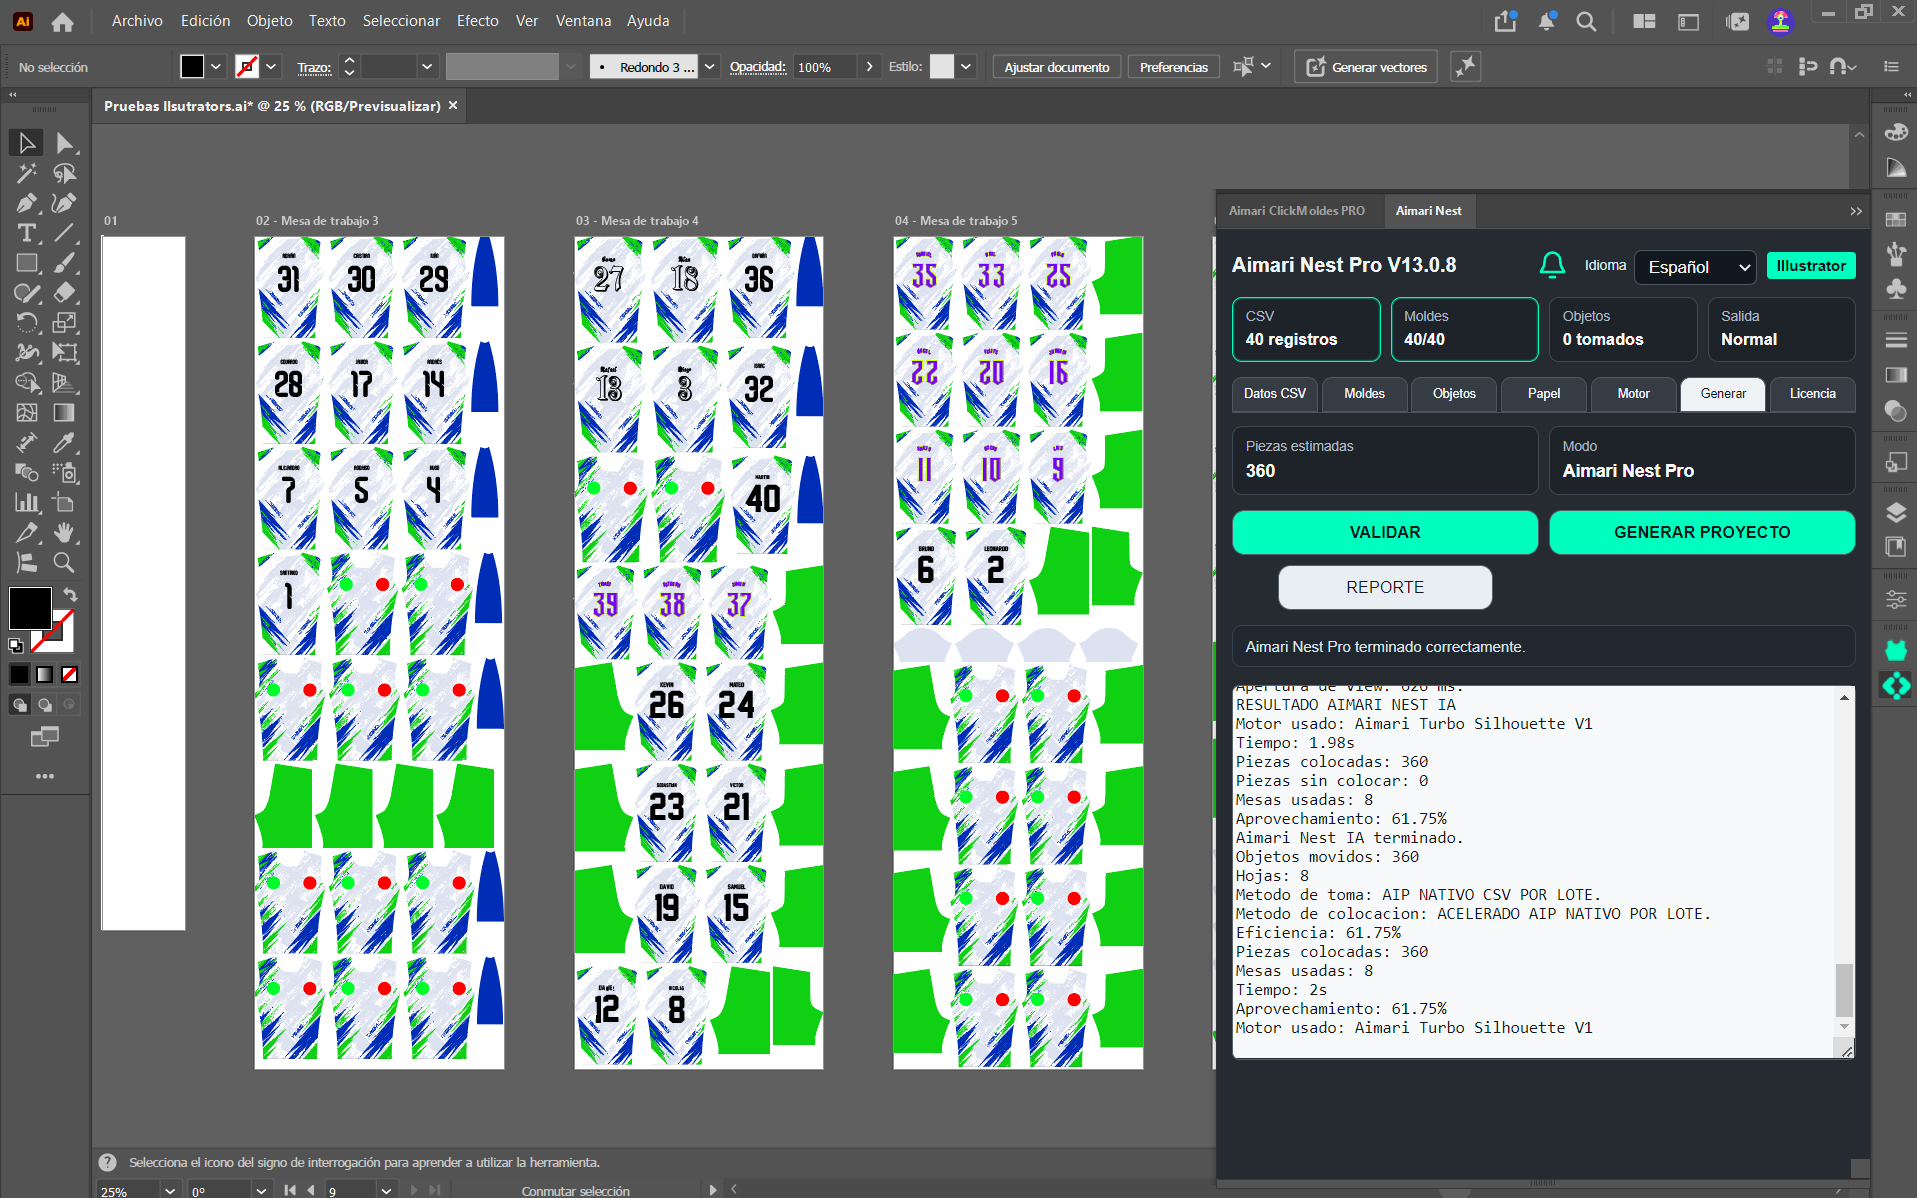Click the fill color swatch in control bar
The width and height of the screenshot is (1917, 1198).
point(192,67)
